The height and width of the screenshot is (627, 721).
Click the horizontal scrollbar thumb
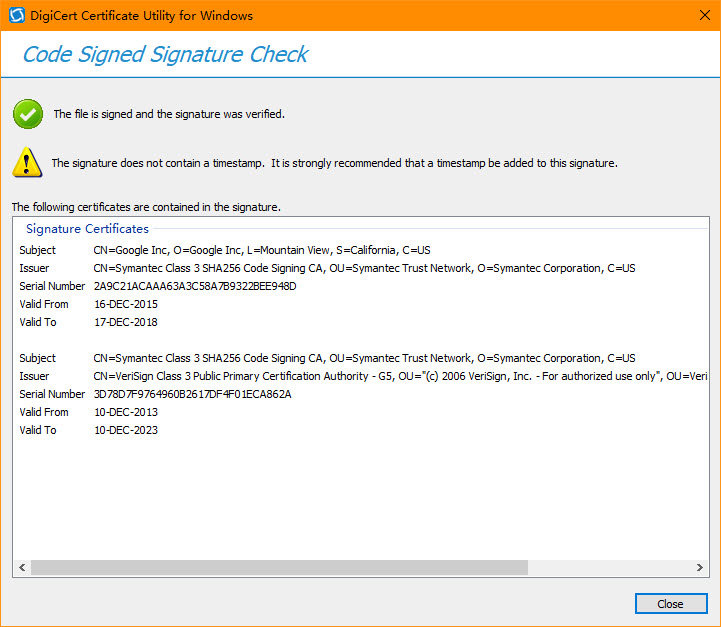[x=280, y=567]
